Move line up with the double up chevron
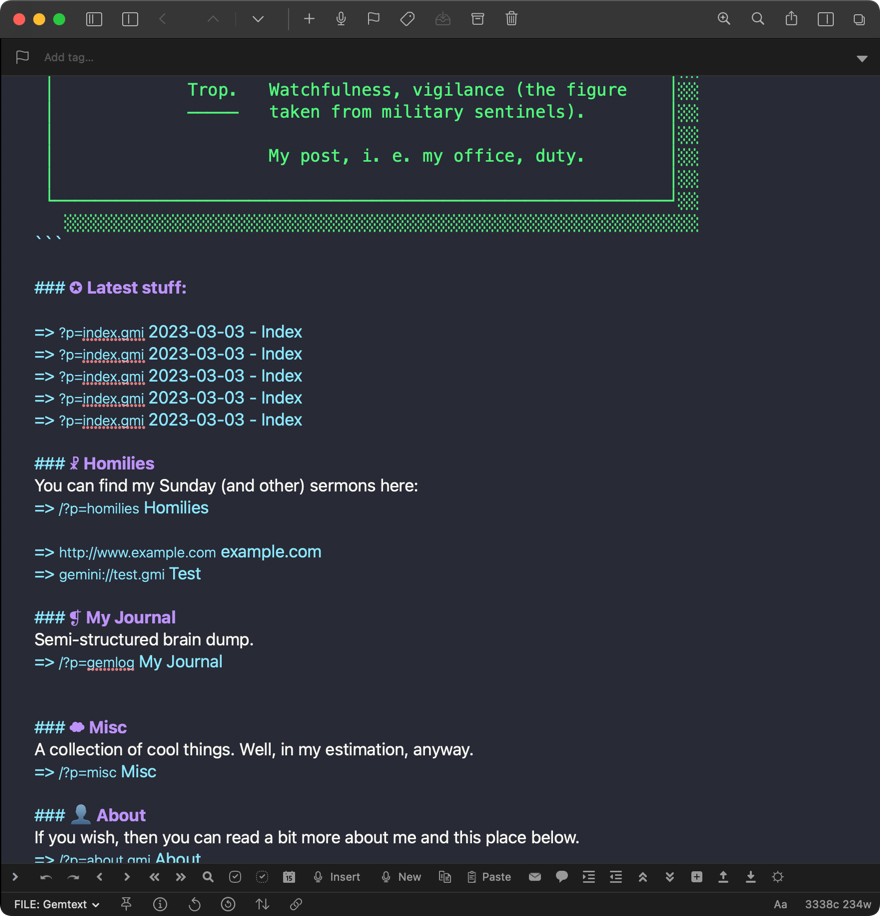Viewport: 880px width, 916px height. tap(643, 877)
